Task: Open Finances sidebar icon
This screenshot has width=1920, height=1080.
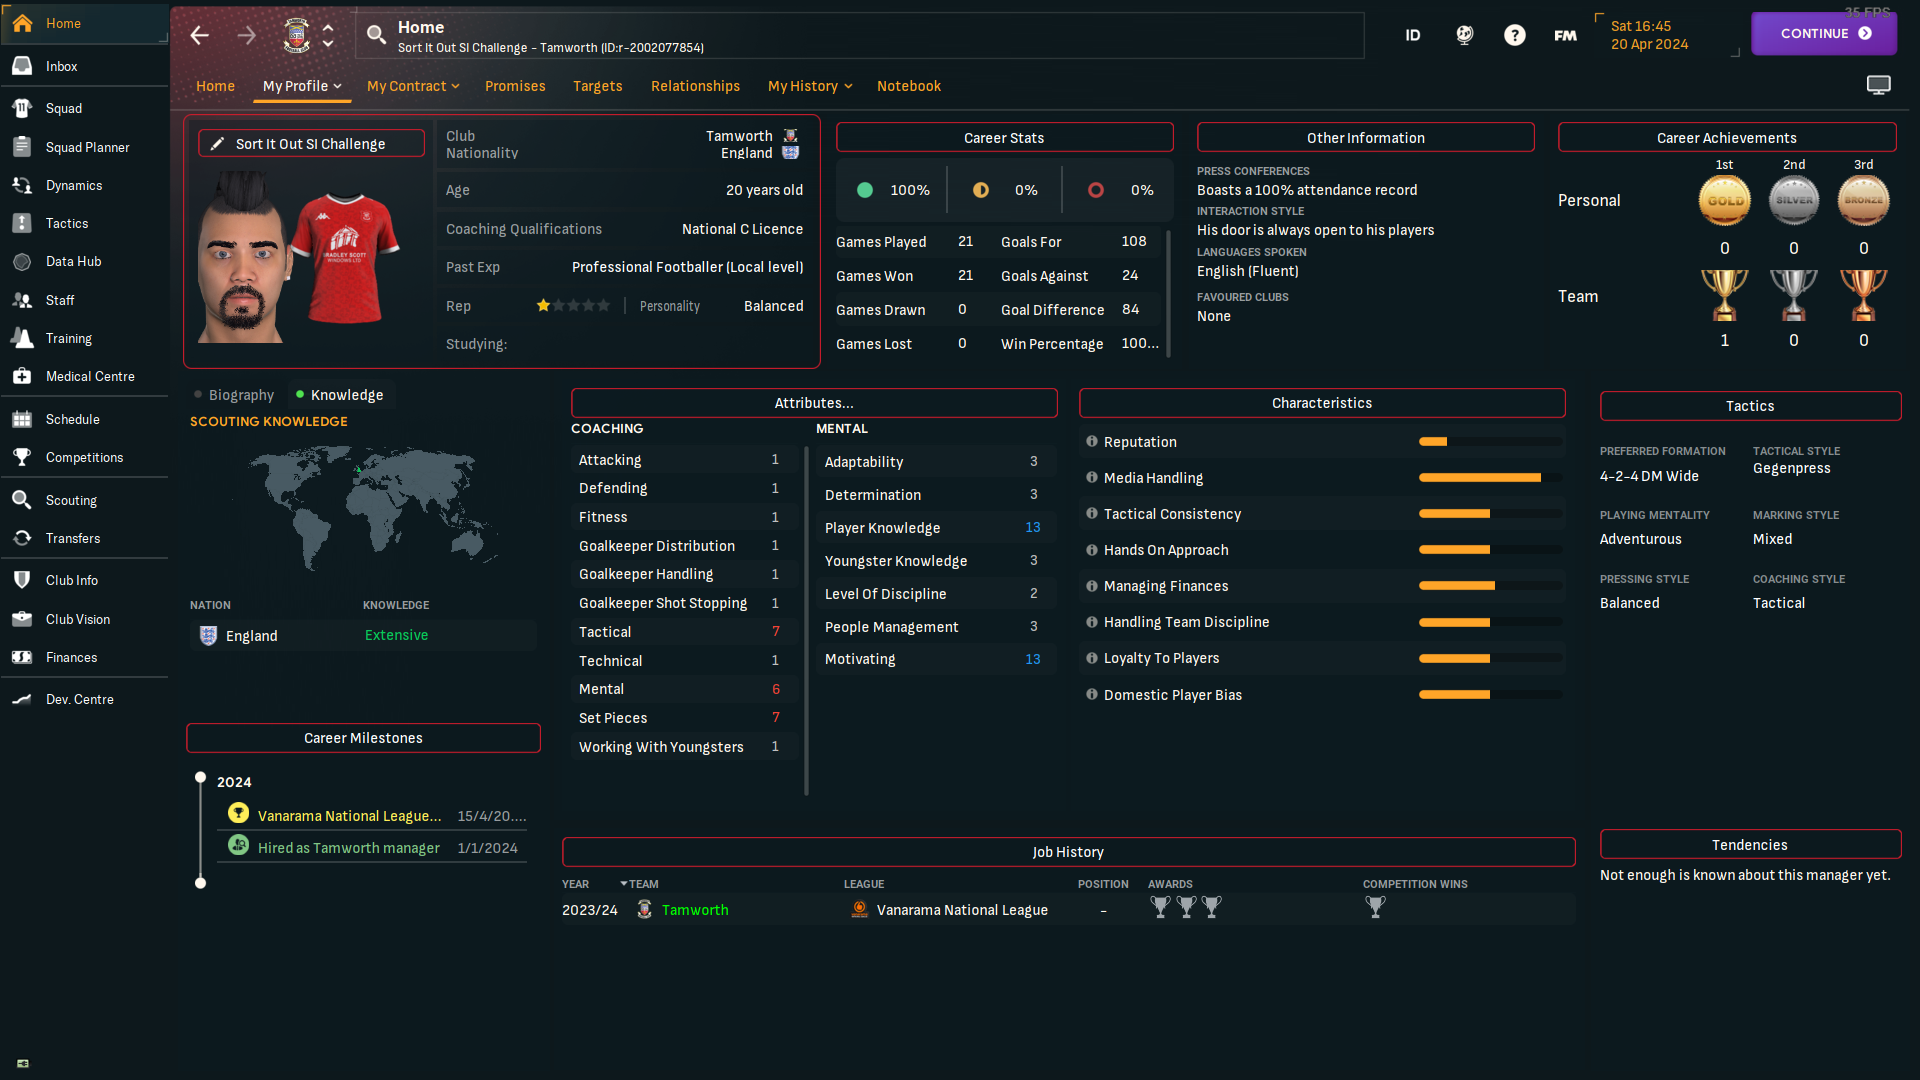Action: pos(22,657)
